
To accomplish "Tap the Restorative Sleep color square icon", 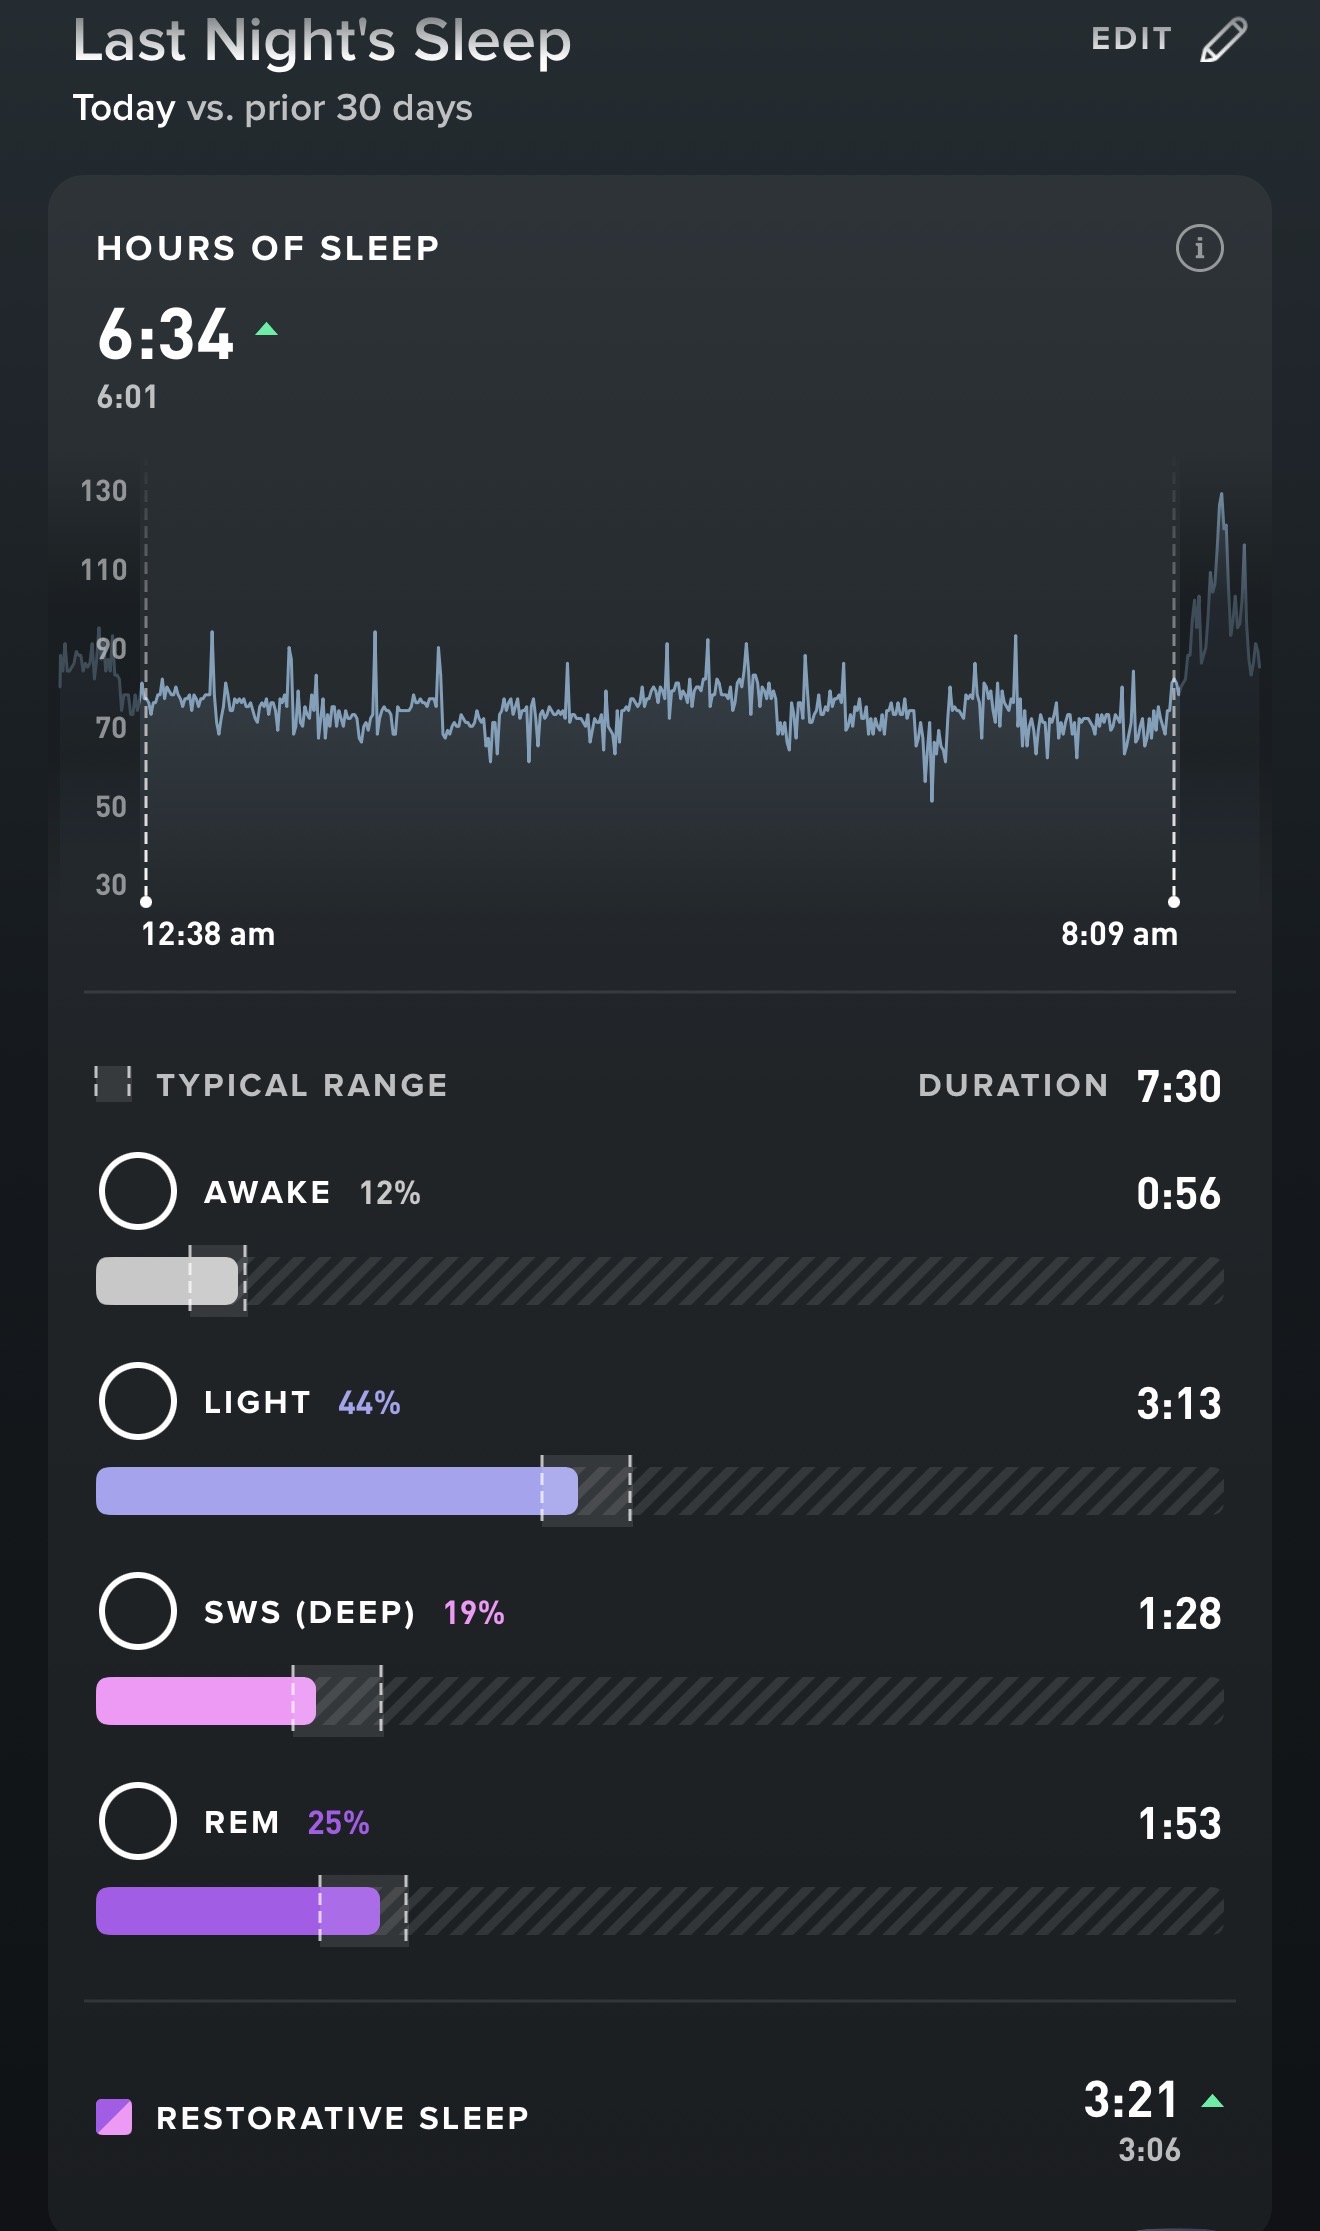I will point(114,2117).
